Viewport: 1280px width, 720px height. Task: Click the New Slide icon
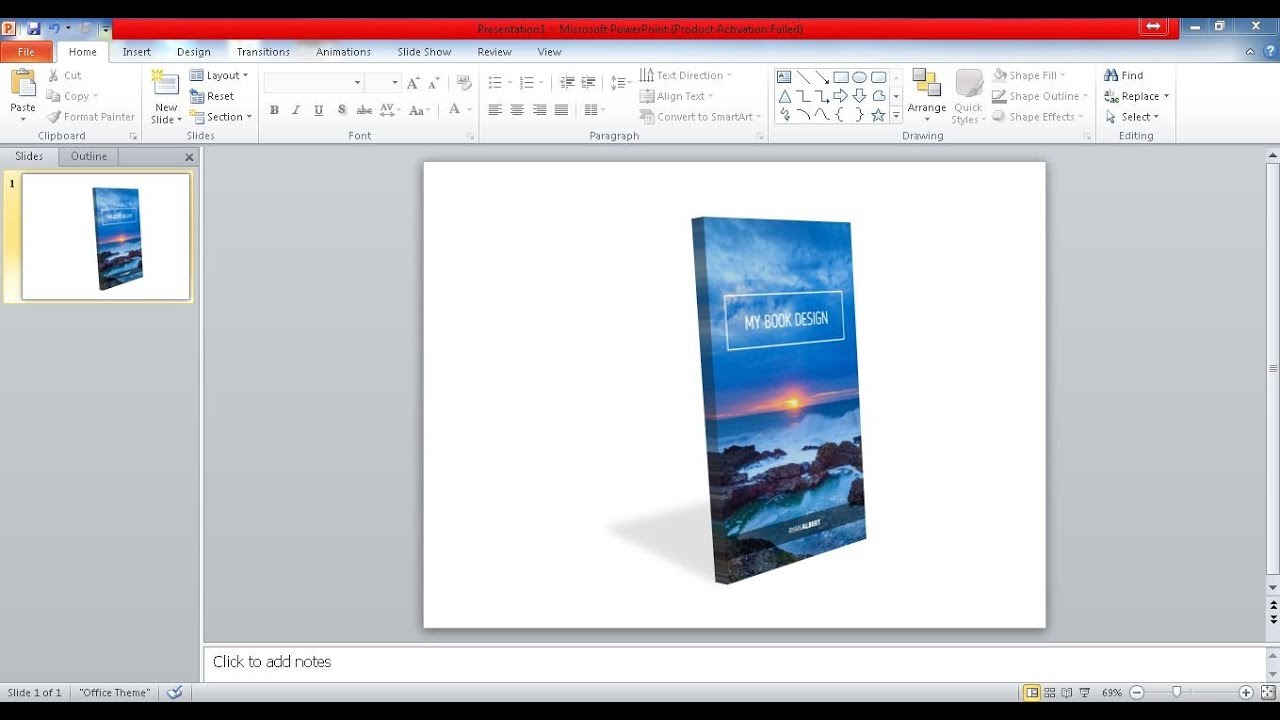165,86
